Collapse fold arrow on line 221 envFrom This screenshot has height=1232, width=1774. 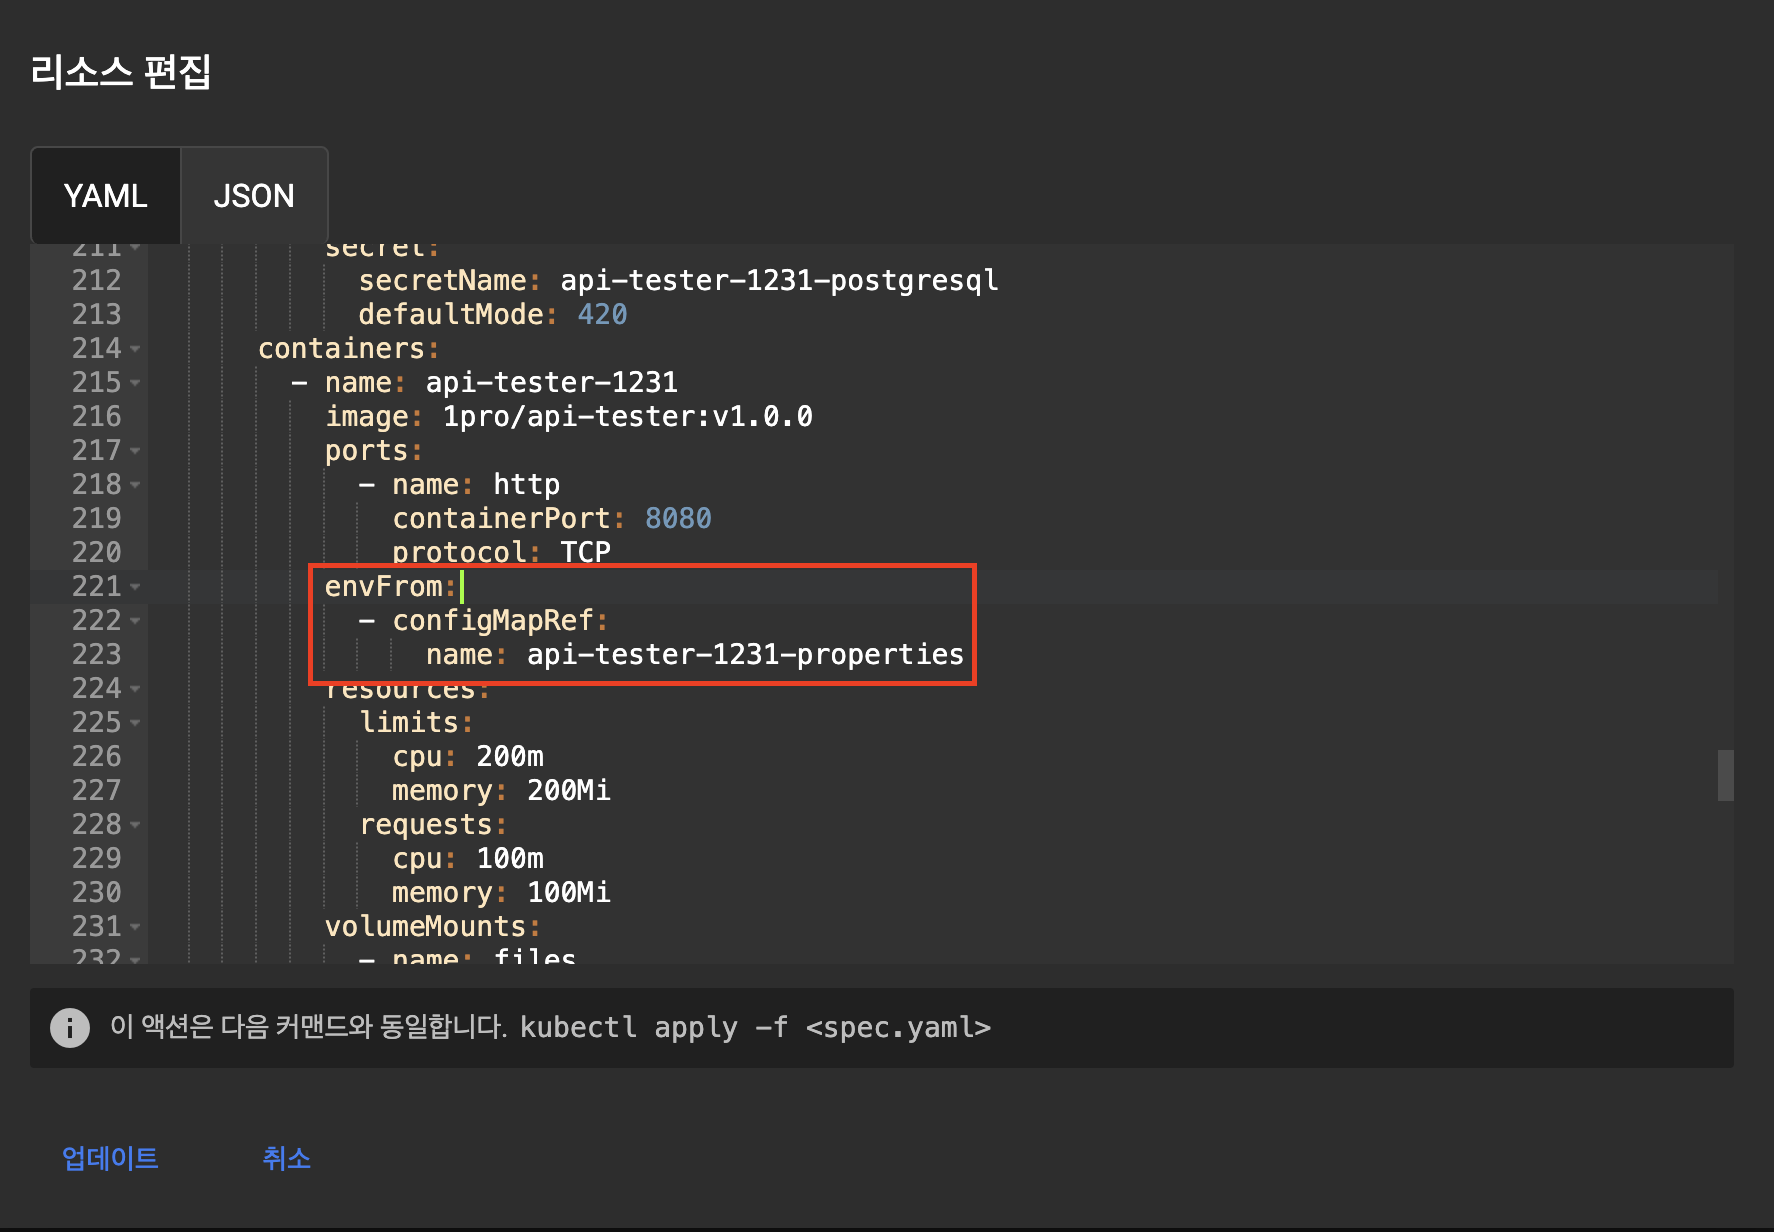point(135,587)
